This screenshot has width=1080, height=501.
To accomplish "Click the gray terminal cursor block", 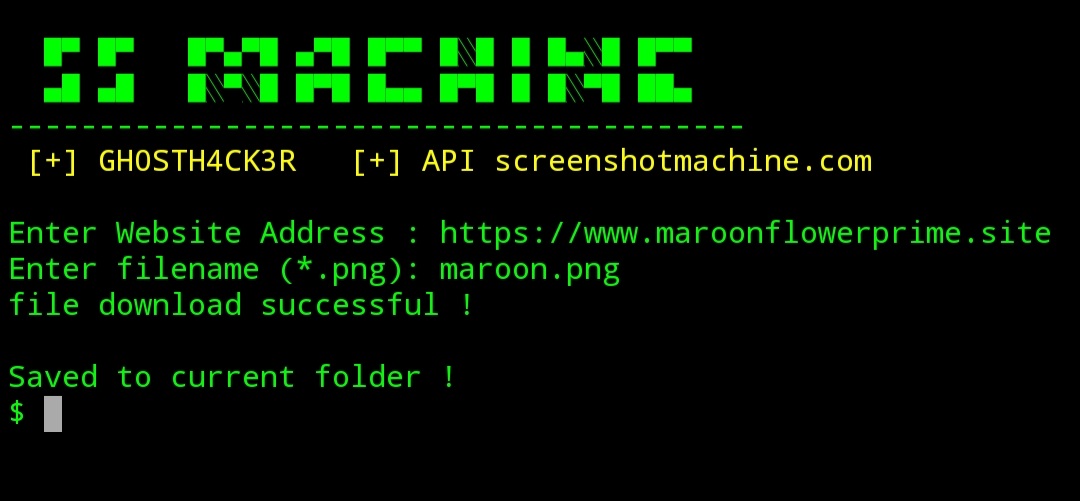I will [x=53, y=413].
